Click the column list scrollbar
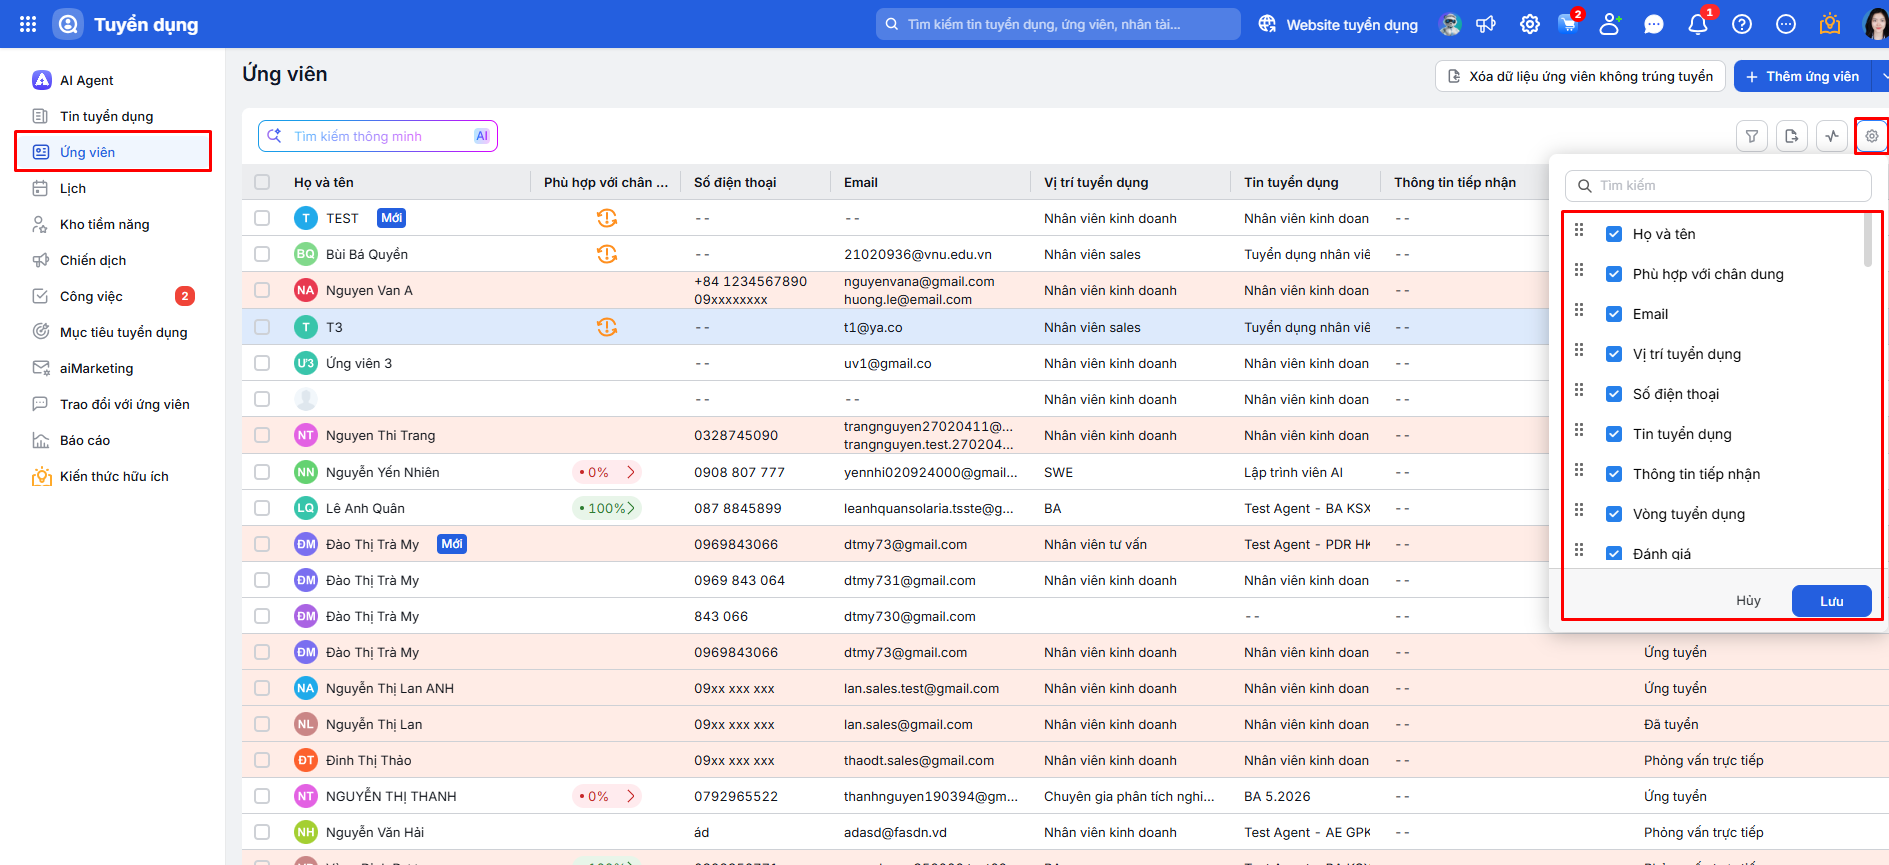1889x865 pixels. pyautogui.click(x=1867, y=241)
